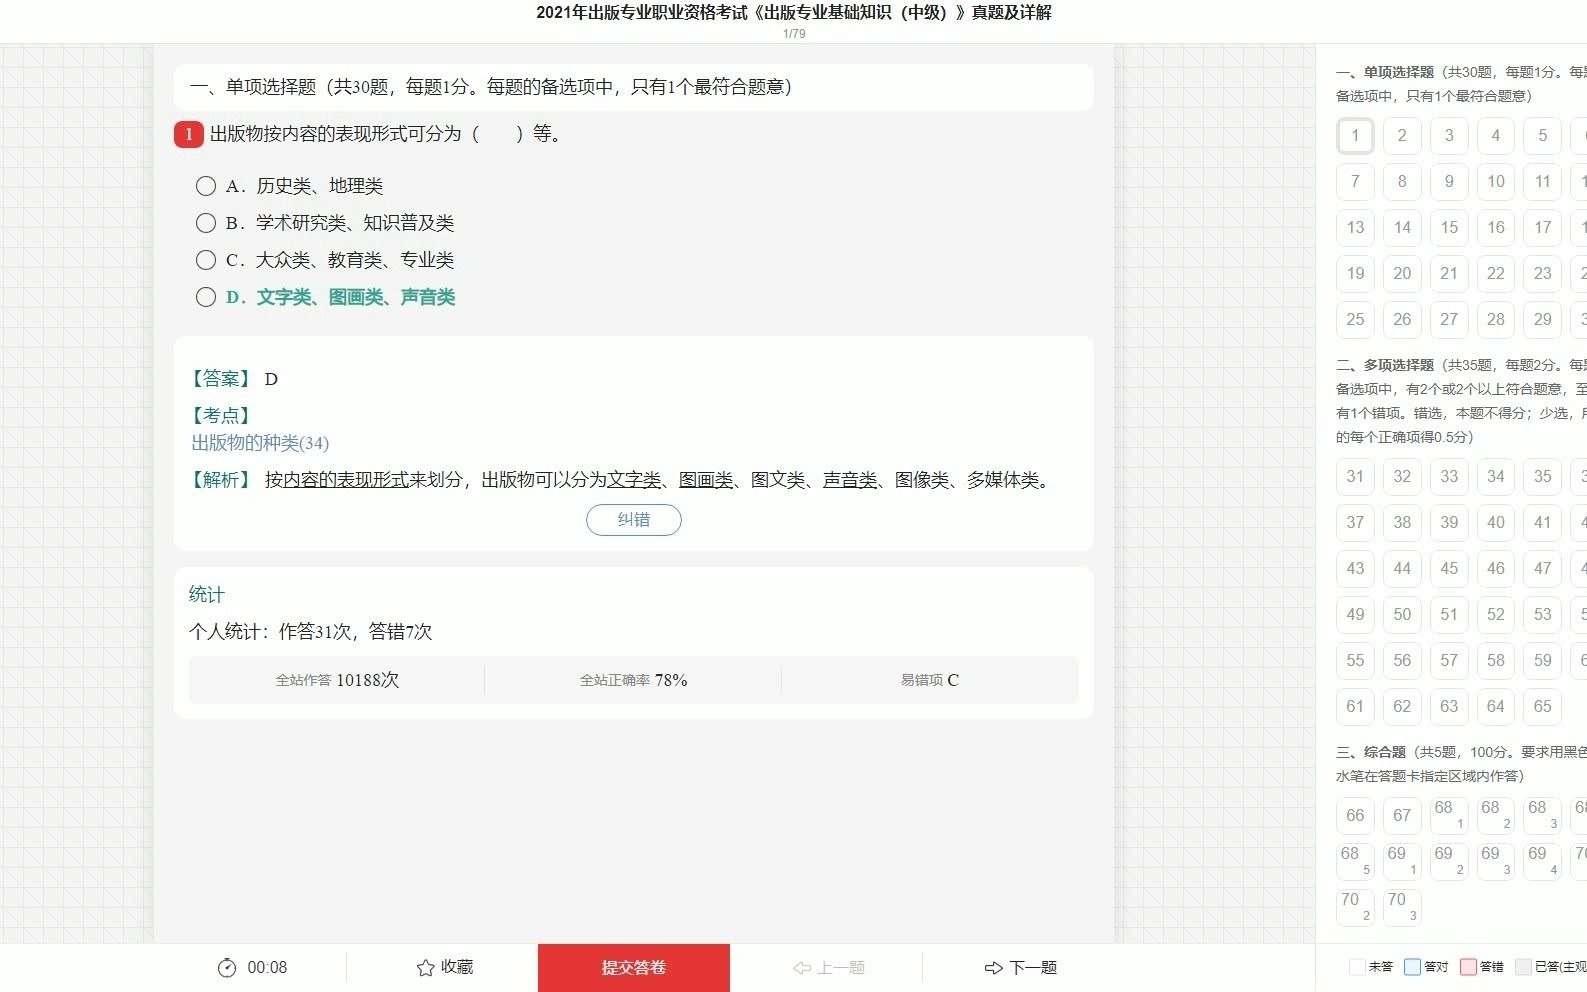
Task: Jump to question 68 part 1
Action: pos(1449,816)
